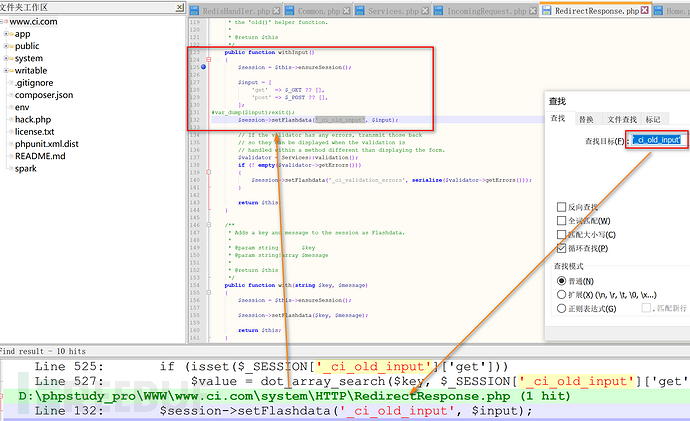Collapse the www.ci.com root folder node
690x421 pixels.
(x=2, y=22)
